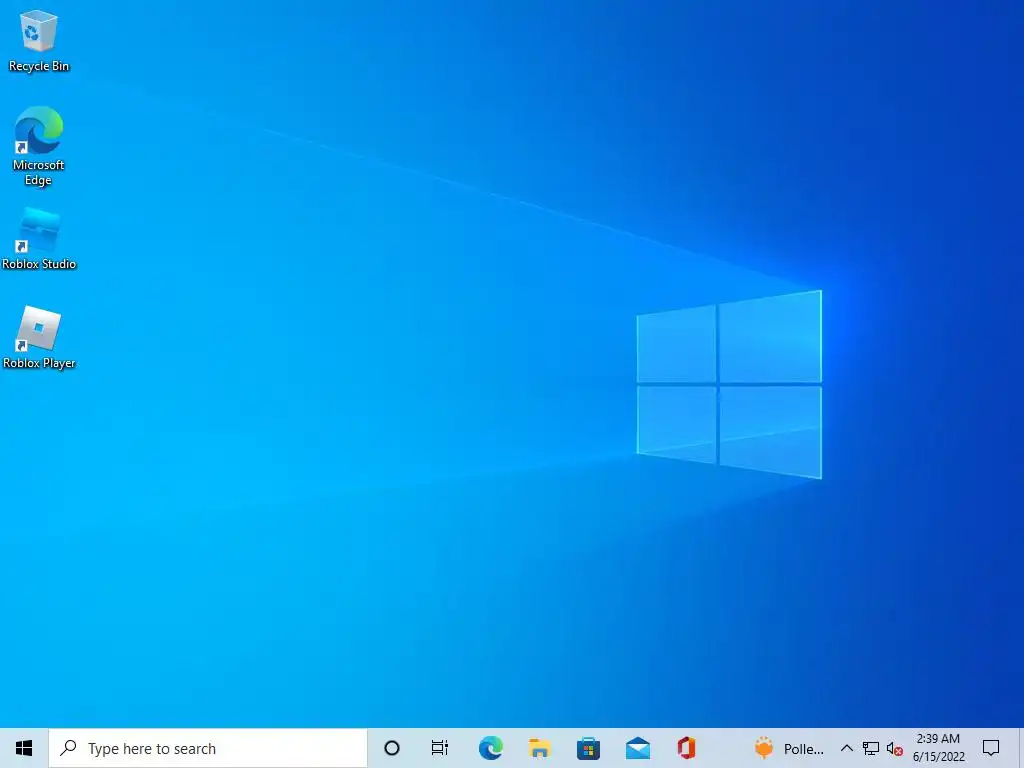
Task: Click the Type here to search box
Action: tap(208, 748)
